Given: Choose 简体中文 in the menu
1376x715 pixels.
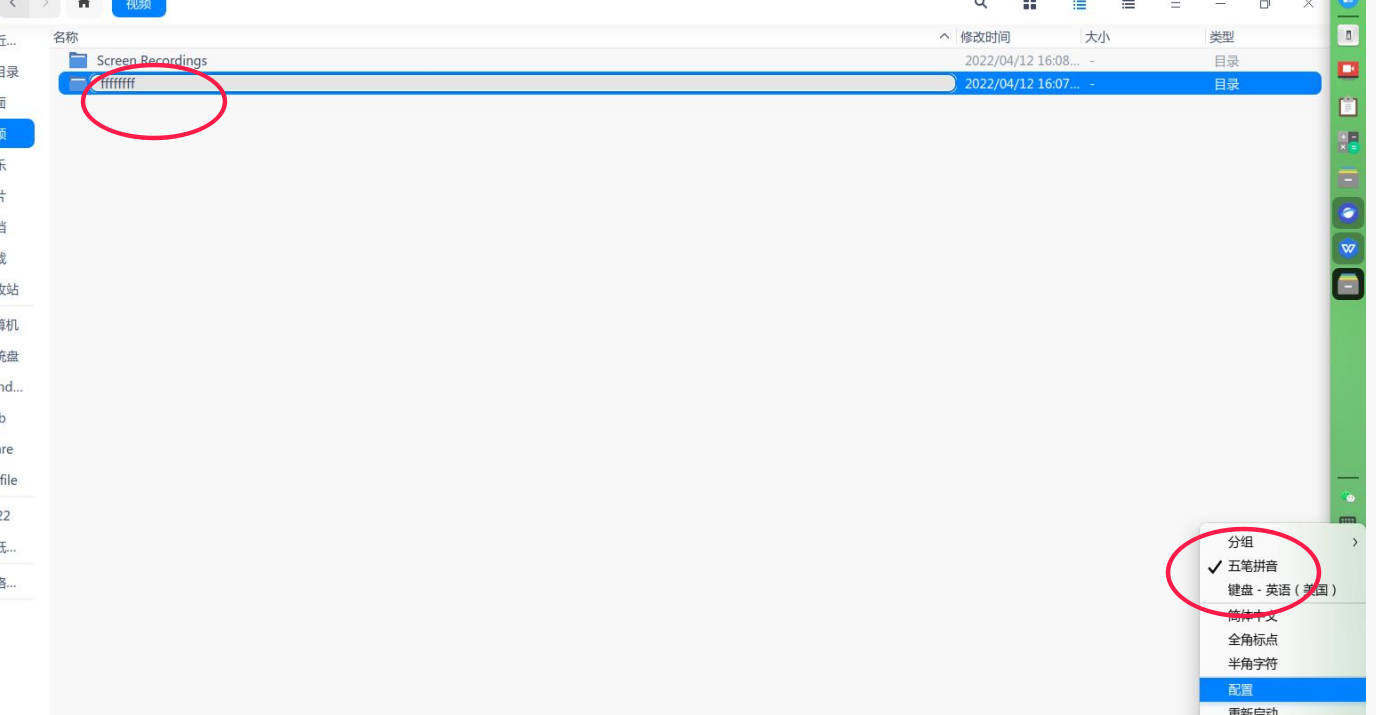Looking at the screenshot, I should (1283, 616).
